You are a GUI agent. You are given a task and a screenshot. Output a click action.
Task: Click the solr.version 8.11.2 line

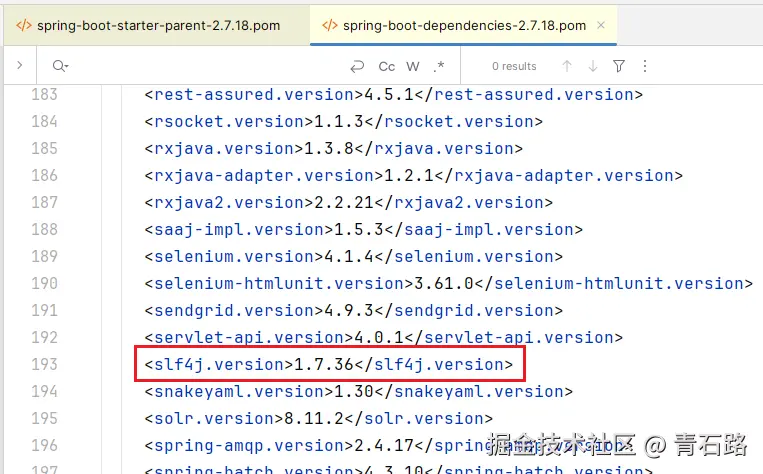(318, 419)
